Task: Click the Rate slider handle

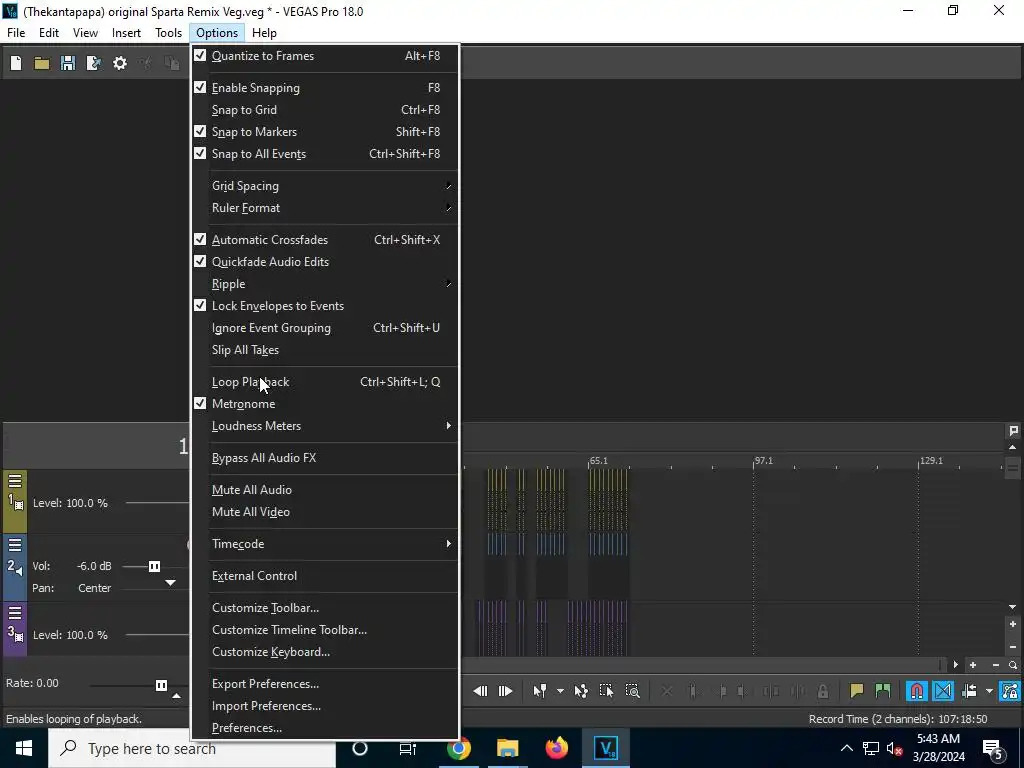Action: tap(161, 685)
